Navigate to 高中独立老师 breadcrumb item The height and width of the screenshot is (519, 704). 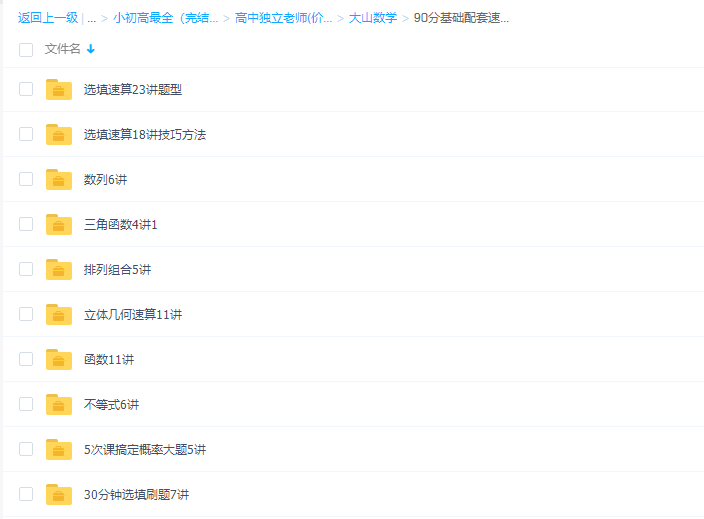283,18
